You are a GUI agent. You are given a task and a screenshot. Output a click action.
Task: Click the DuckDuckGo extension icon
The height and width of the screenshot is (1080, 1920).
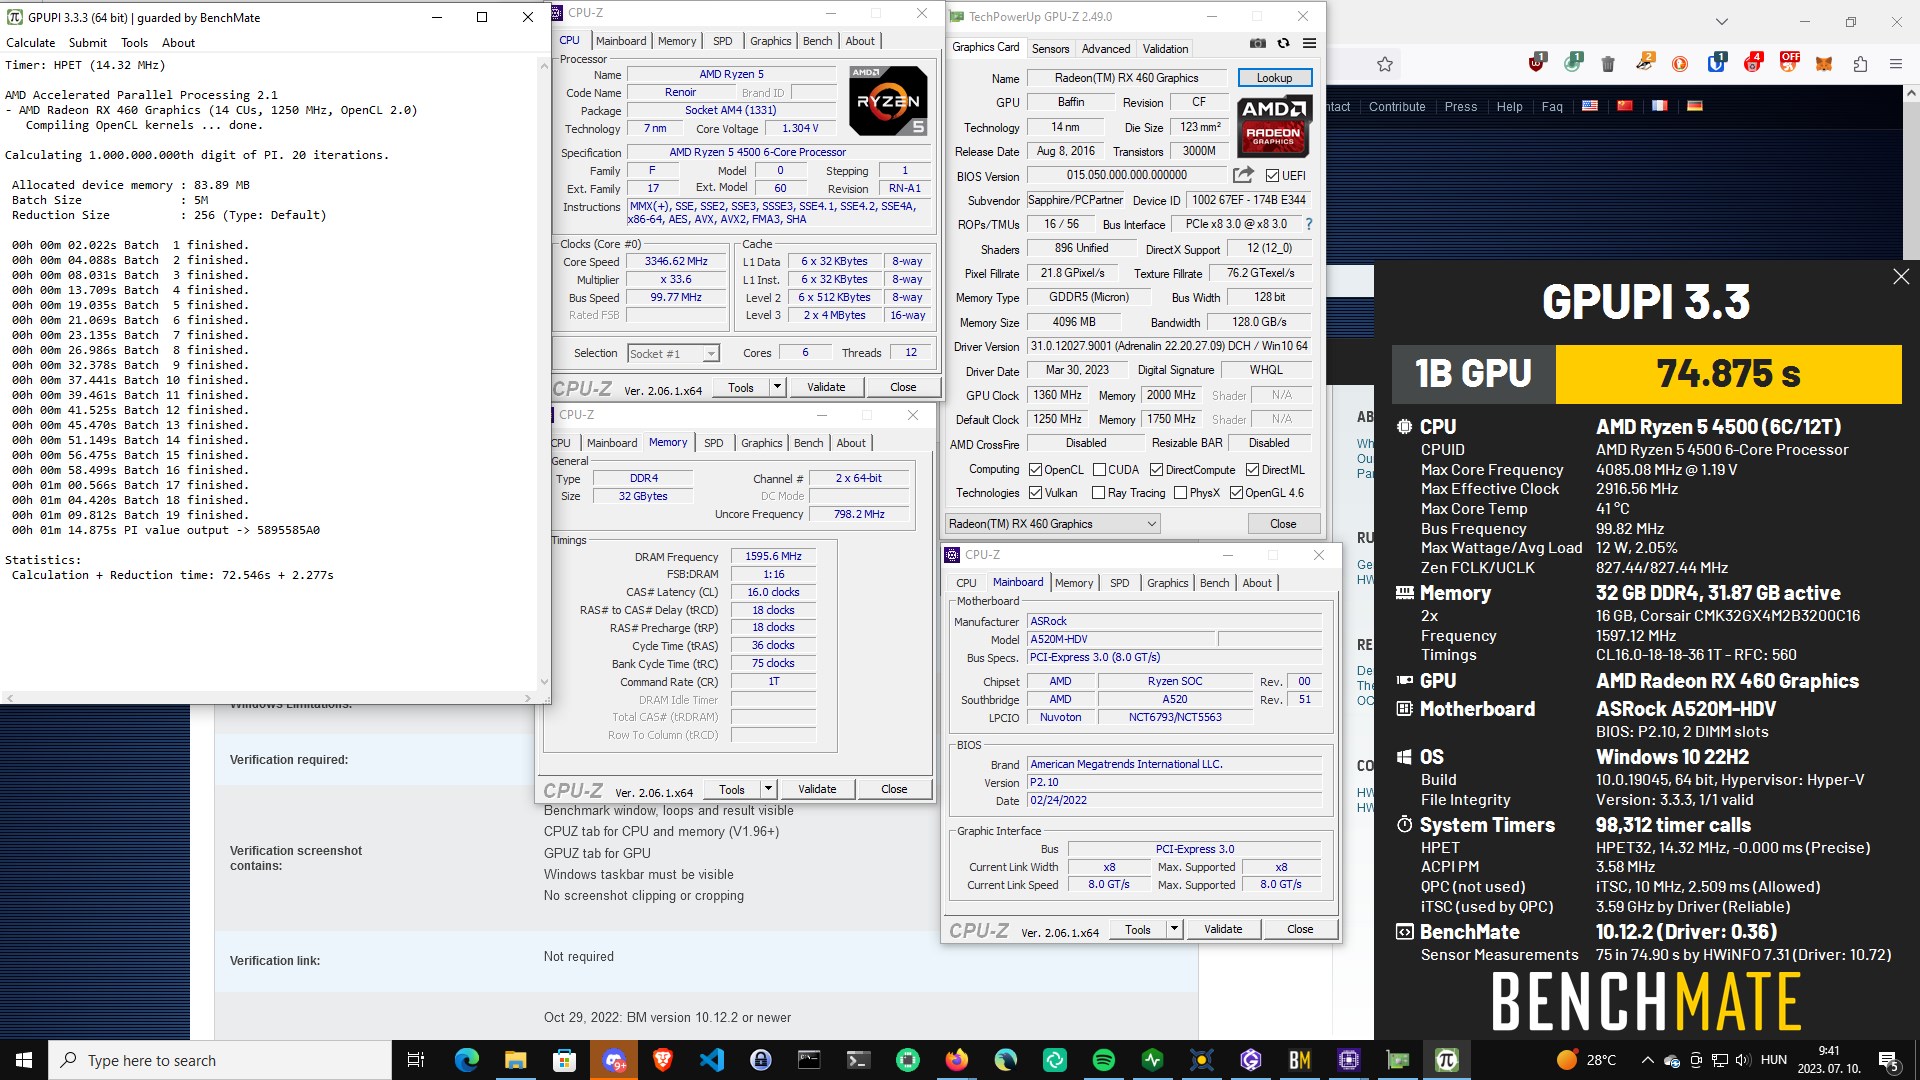1680,64
